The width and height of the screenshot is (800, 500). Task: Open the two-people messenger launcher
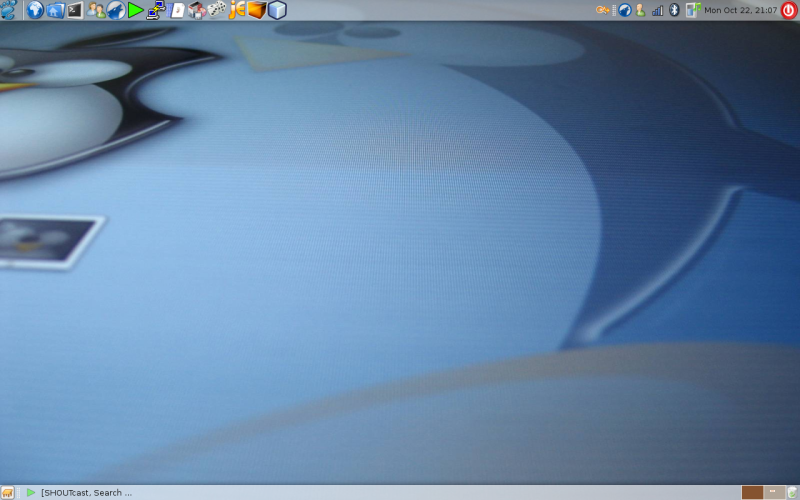[x=95, y=10]
